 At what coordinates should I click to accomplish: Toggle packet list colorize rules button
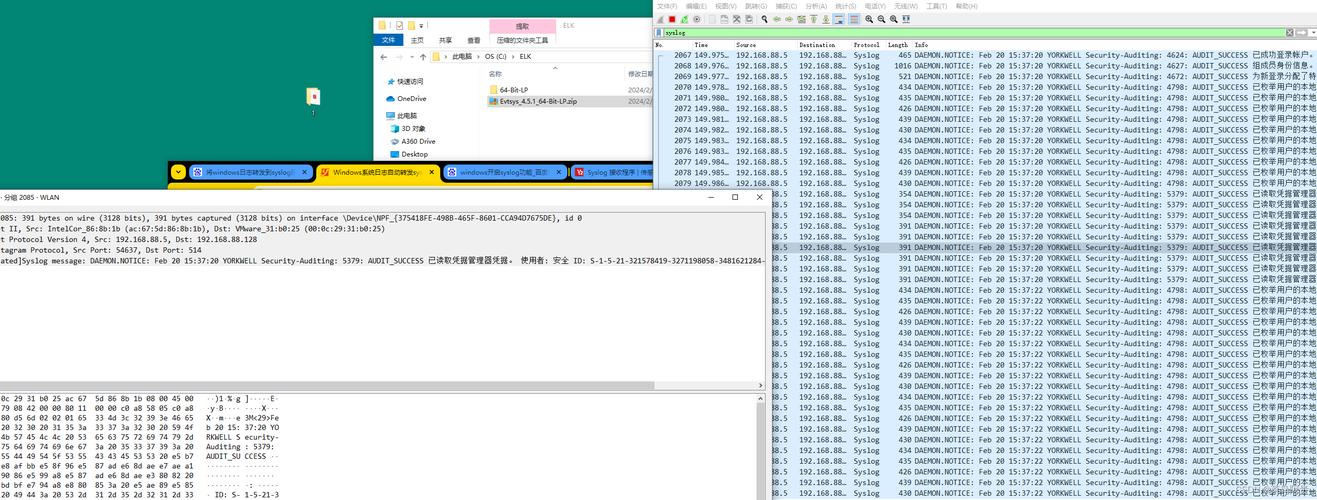tap(853, 19)
